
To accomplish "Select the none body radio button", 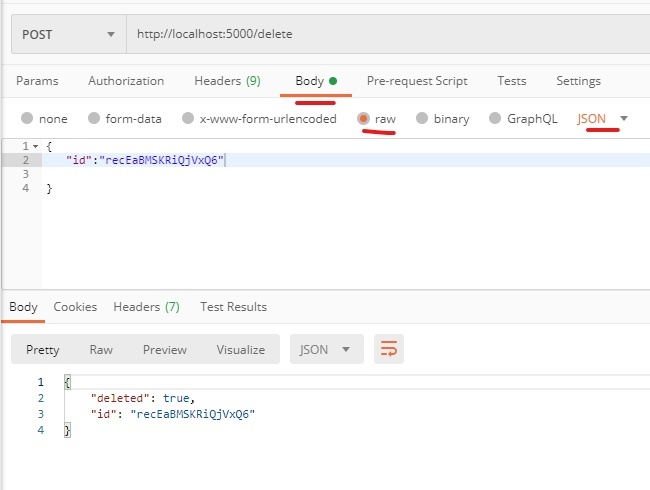I will pos(27,118).
